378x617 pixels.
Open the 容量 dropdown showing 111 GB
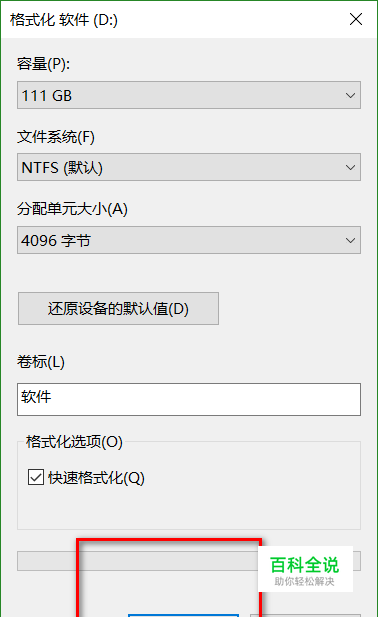189,95
